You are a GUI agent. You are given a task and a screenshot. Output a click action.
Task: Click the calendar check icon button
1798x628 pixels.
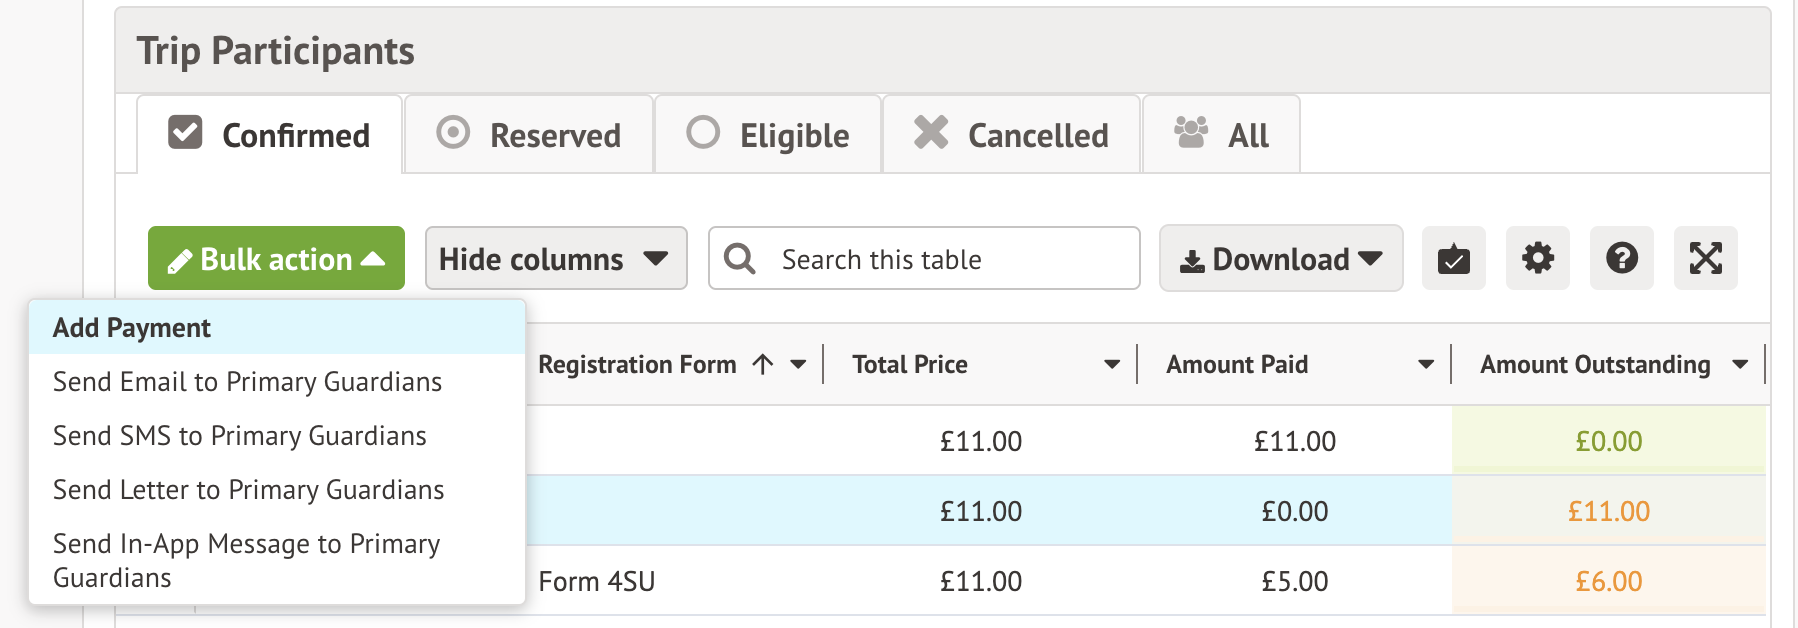click(x=1453, y=259)
